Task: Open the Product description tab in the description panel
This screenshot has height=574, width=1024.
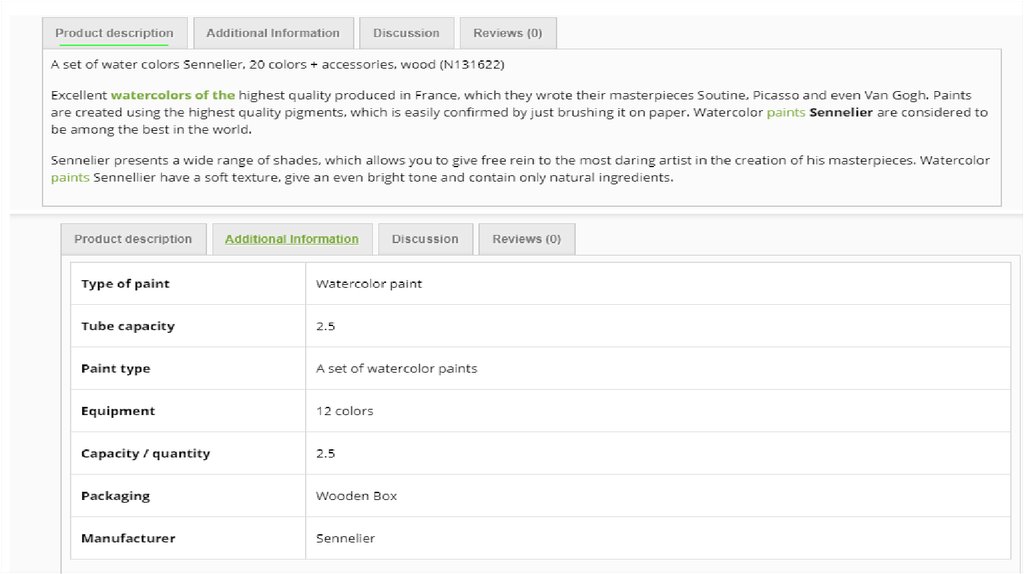Action: [114, 33]
